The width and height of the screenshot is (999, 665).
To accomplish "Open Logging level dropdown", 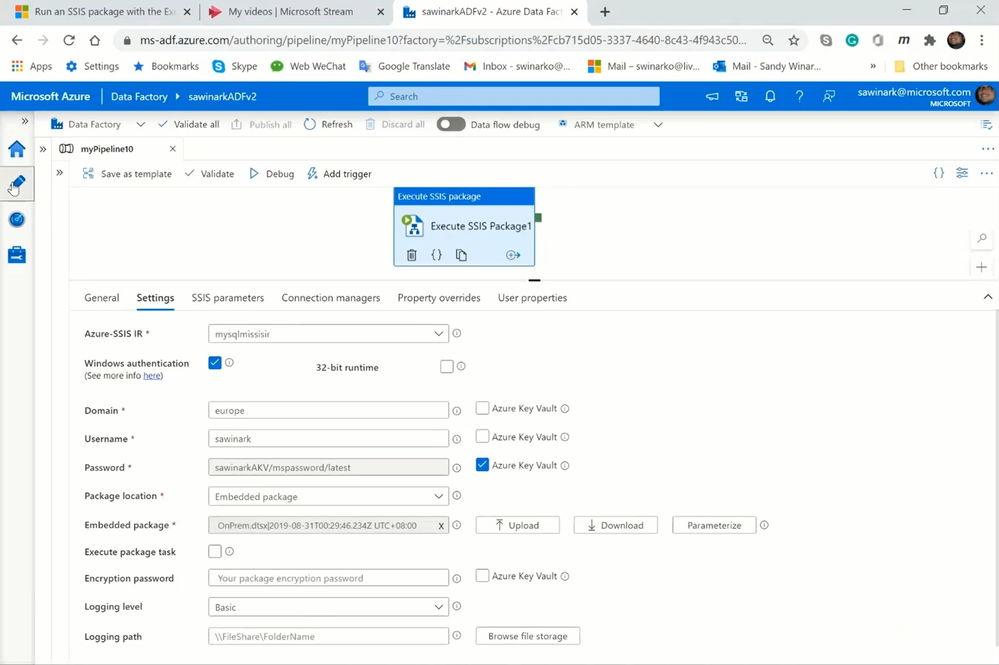I will tap(328, 607).
